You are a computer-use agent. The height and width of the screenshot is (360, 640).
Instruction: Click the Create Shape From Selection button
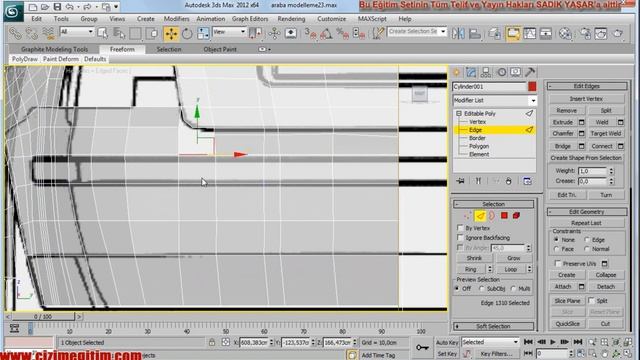(586, 158)
